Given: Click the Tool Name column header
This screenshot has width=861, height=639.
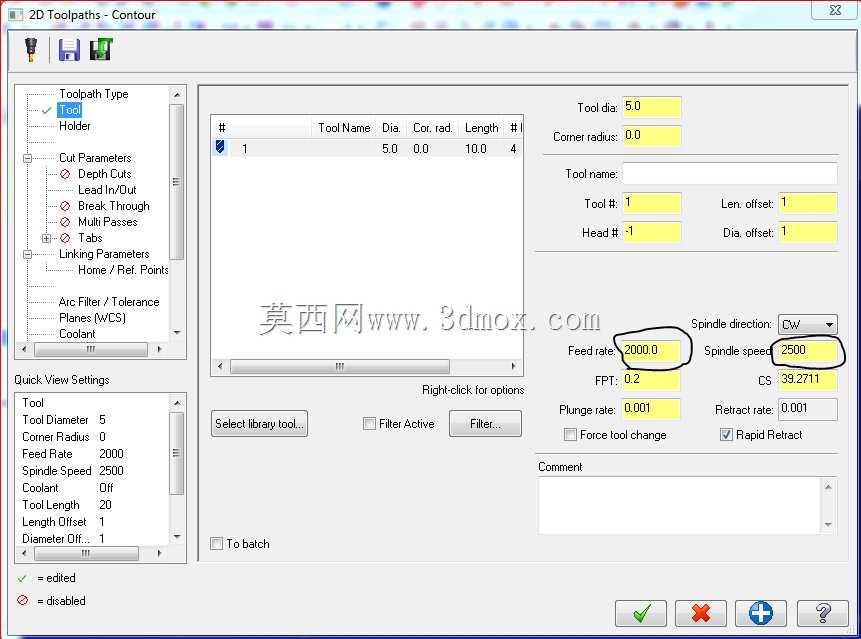Looking at the screenshot, I should click(x=344, y=128).
